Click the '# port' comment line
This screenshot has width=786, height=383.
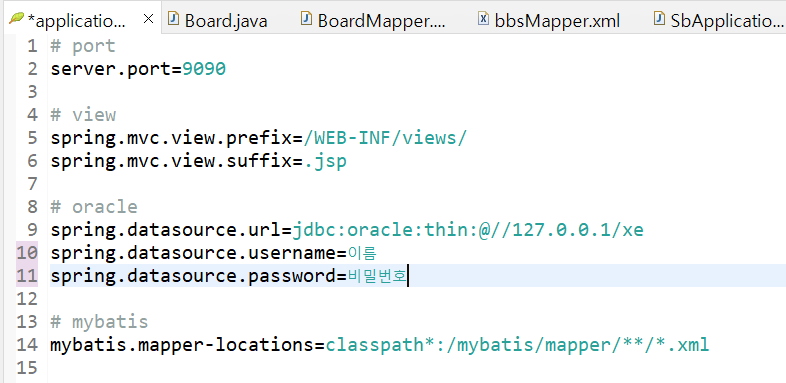coord(83,46)
